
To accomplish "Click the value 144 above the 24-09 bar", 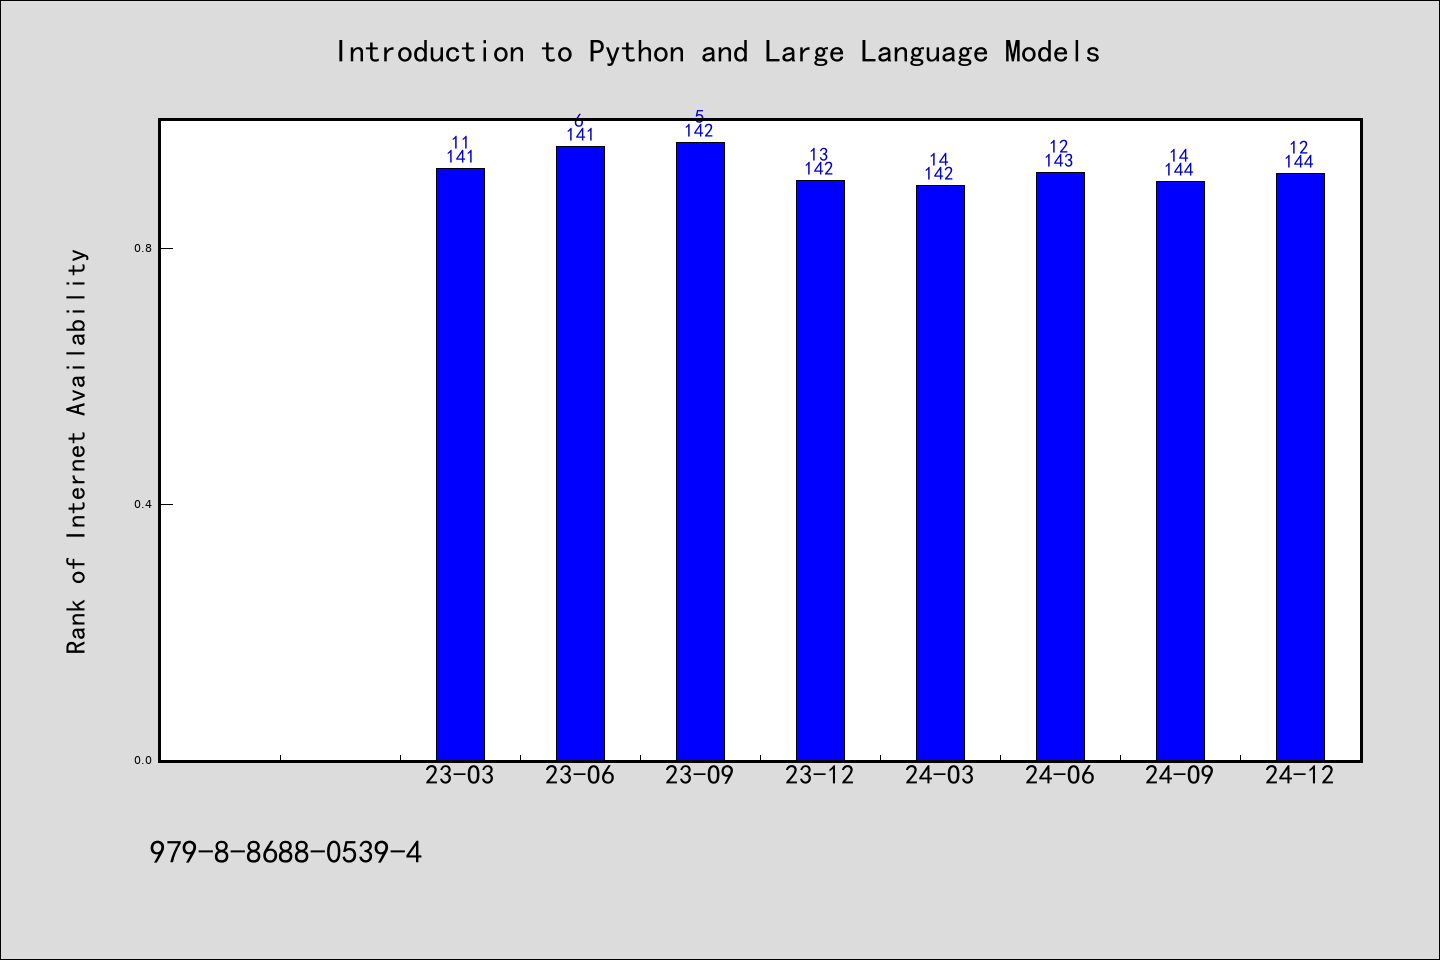I will pyautogui.click(x=1179, y=170).
